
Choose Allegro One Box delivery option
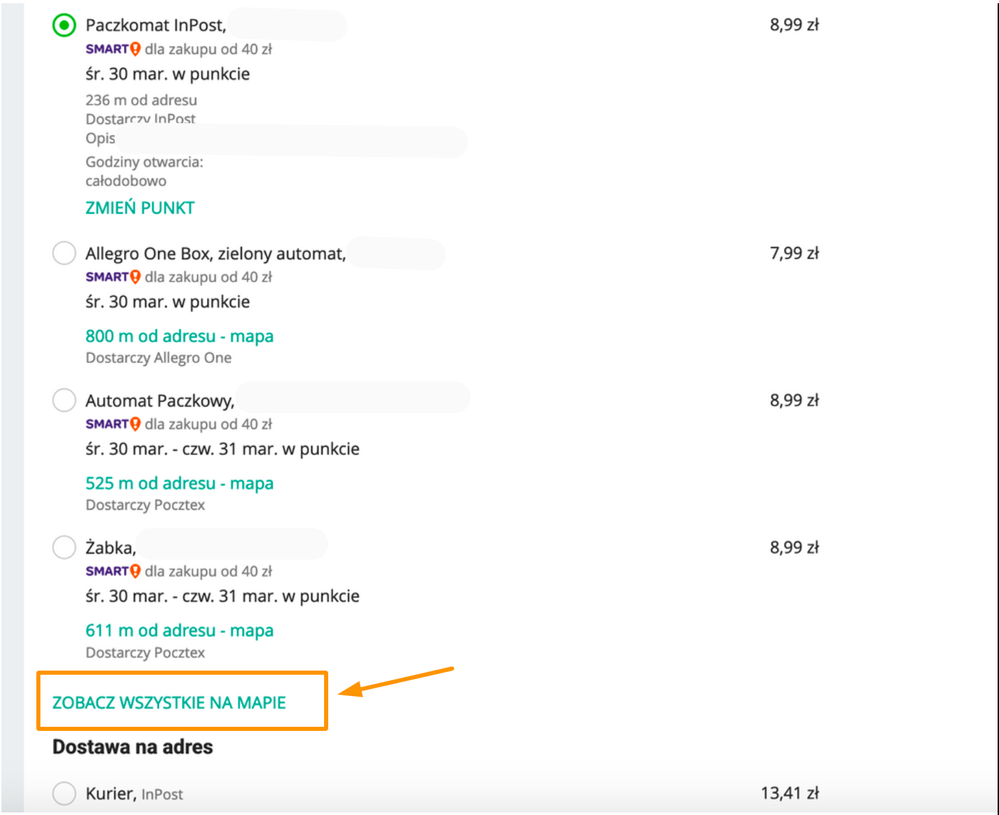[x=64, y=253]
